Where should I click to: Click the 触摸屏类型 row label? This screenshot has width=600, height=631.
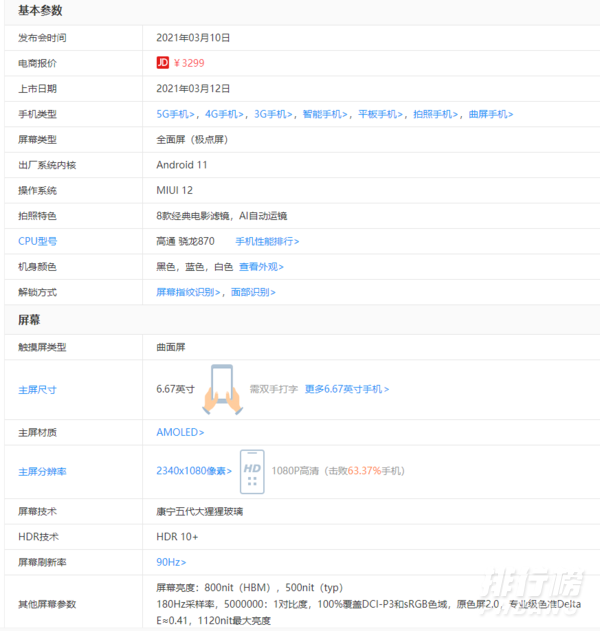[42, 347]
